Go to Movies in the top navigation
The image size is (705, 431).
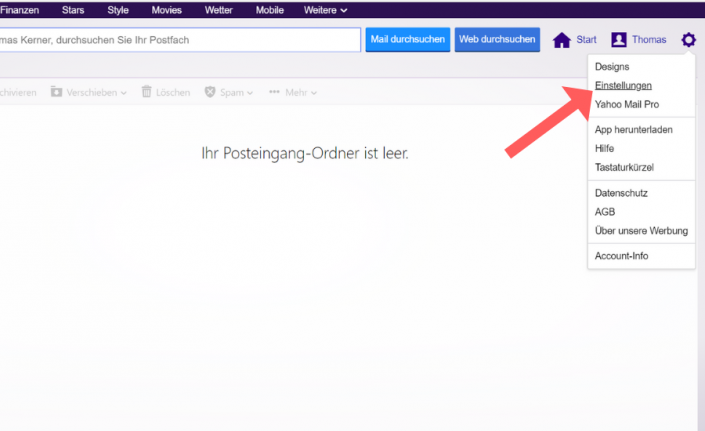click(167, 10)
